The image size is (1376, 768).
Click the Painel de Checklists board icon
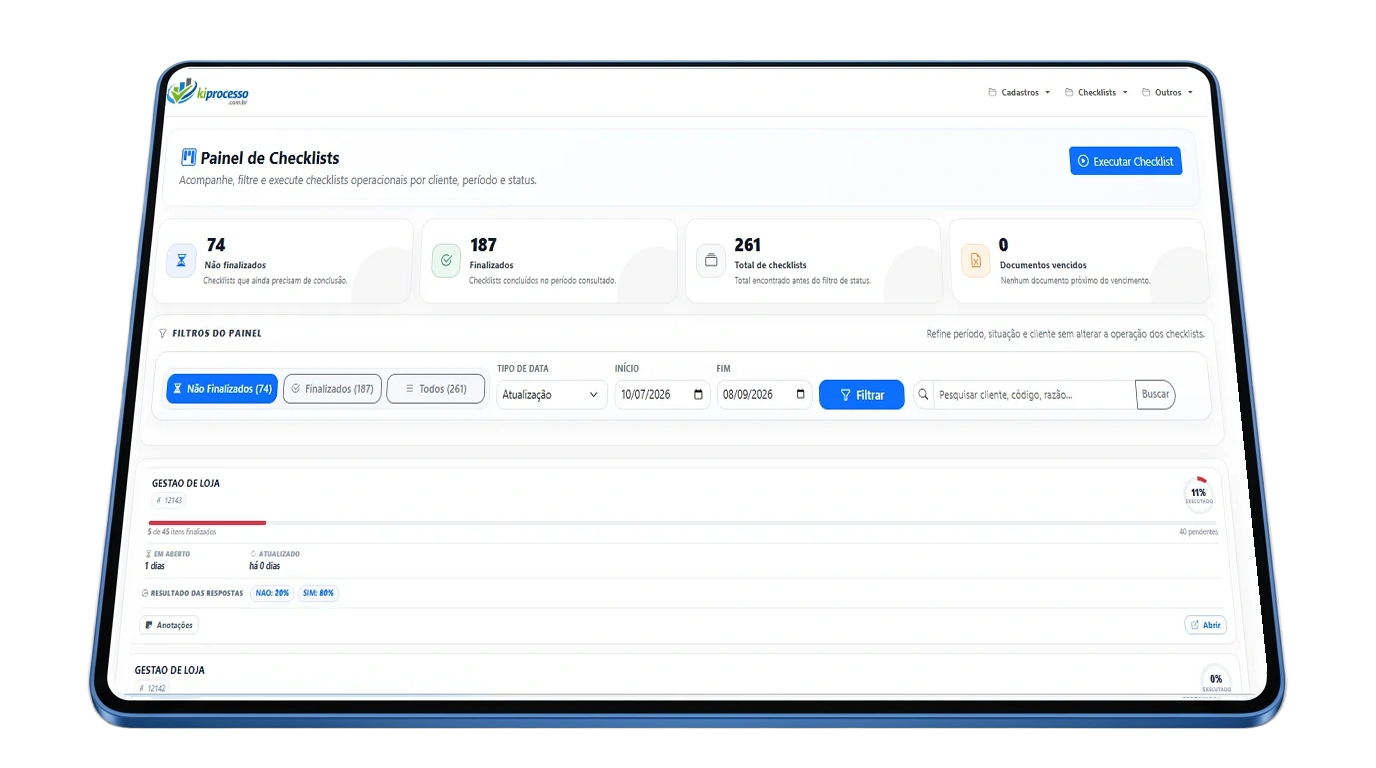click(x=188, y=157)
